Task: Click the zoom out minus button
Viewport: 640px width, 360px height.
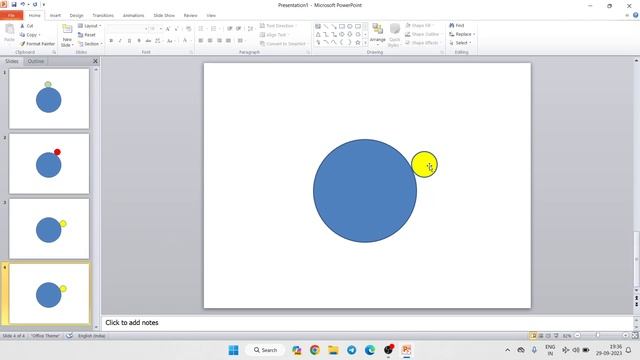Action: pos(577,336)
